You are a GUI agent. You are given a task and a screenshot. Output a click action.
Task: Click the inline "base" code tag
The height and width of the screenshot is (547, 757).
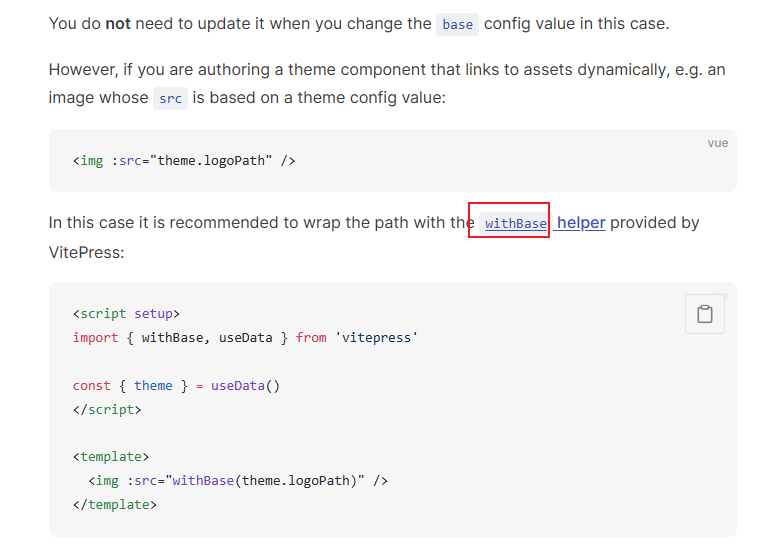[457, 24]
